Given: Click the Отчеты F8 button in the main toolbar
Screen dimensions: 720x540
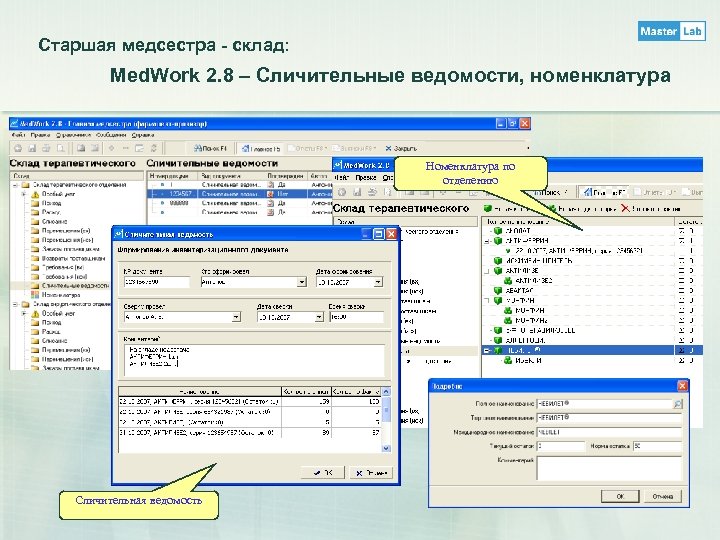Looking at the screenshot, I should 309,148.
